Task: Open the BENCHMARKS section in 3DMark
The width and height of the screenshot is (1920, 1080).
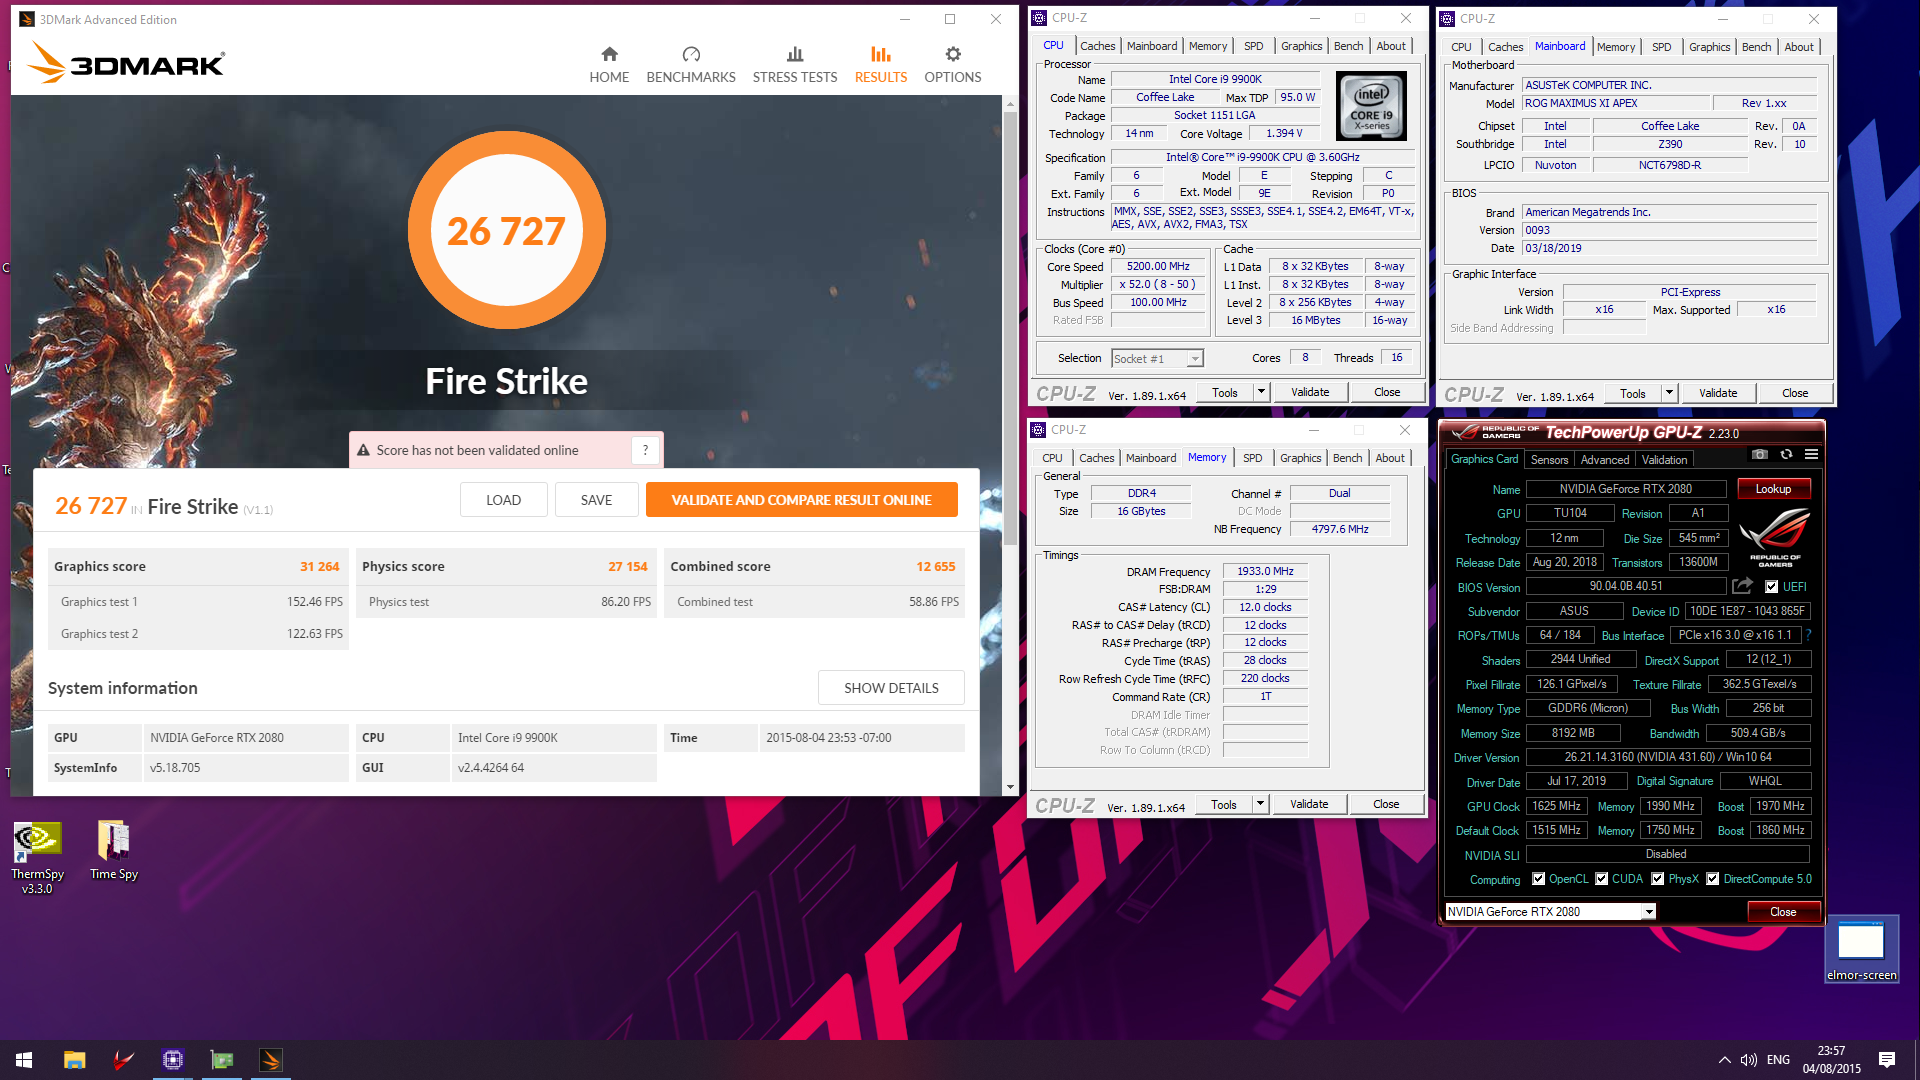Action: point(691,65)
